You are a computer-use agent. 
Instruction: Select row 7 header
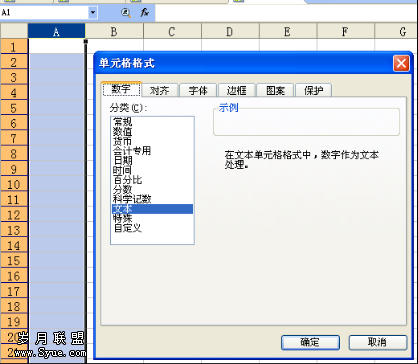point(14,139)
